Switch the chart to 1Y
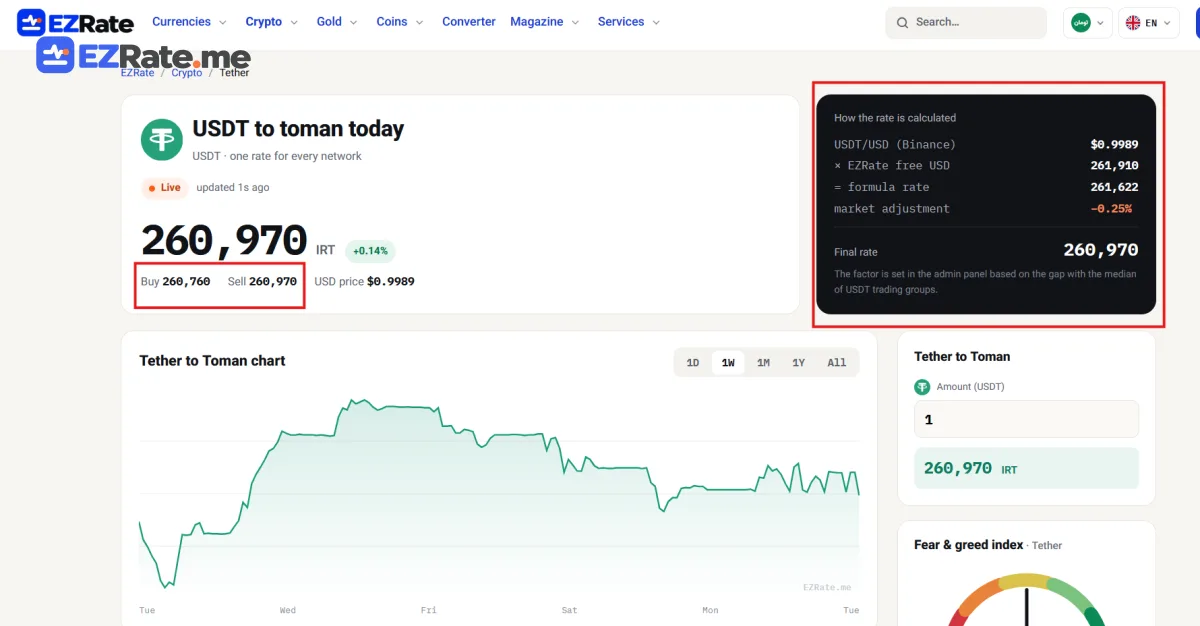1200x626 pixels. [x=799, y=363]
